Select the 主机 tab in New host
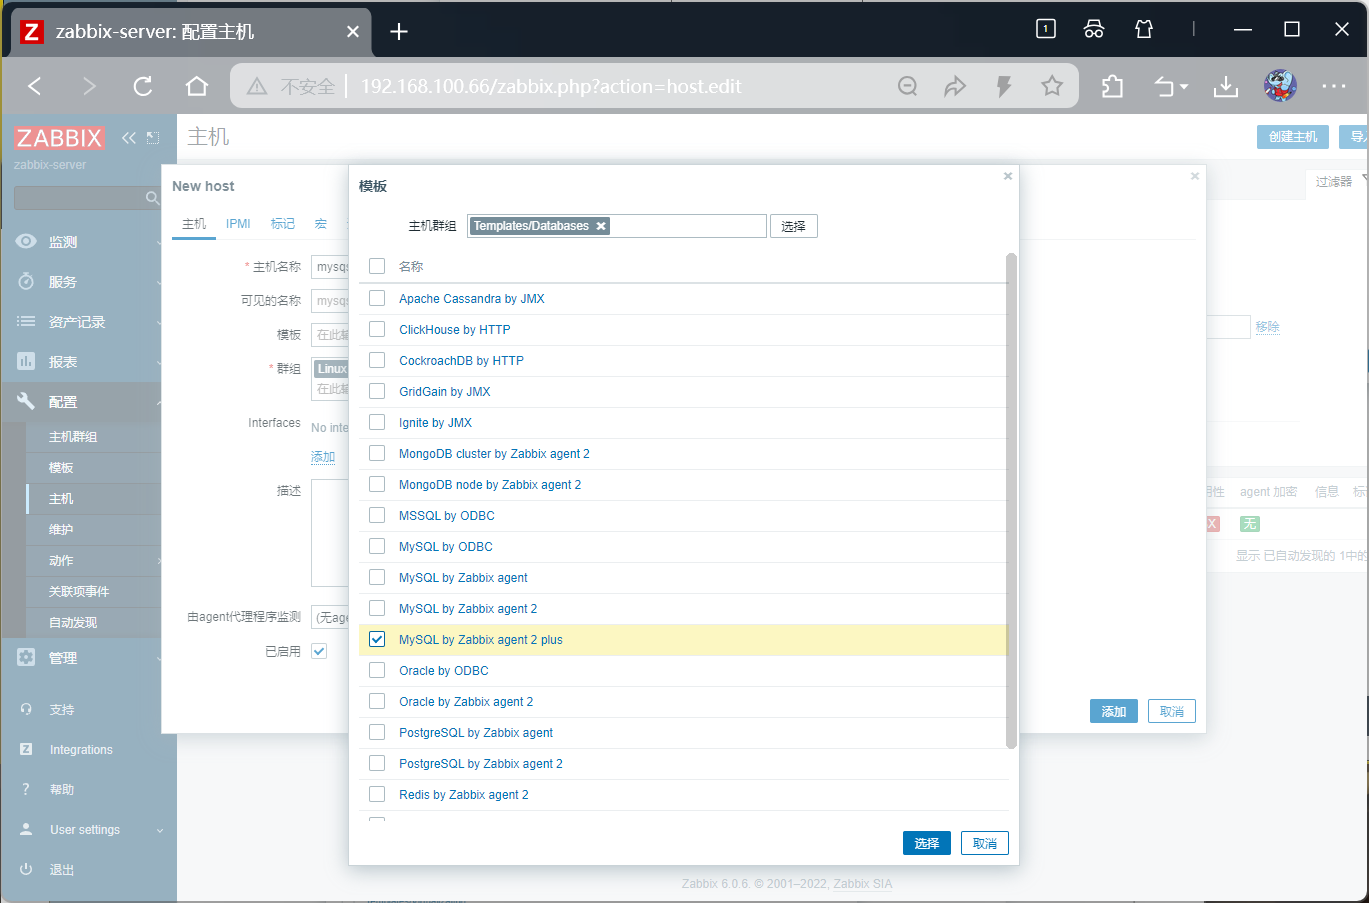This screenshot has width=1369, height=903. (x=194, y=224)
